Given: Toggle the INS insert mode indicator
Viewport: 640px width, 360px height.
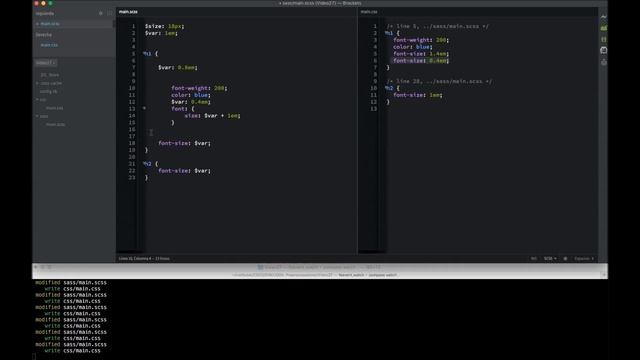Looking at the screenshot, I should pos(533,258).
